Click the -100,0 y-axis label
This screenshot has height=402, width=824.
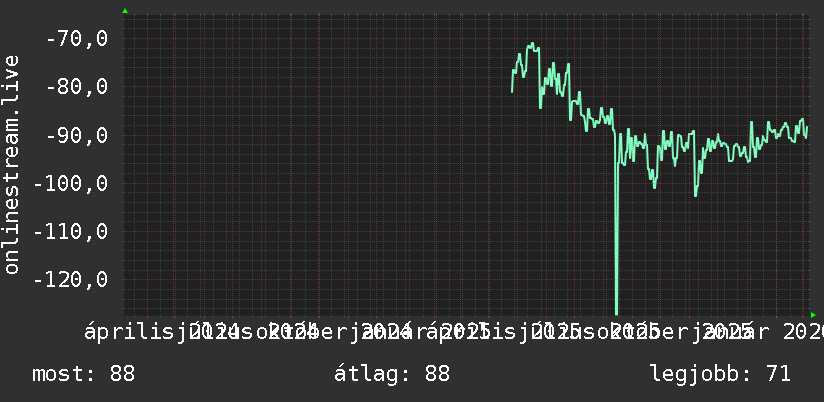coord(71,184)
